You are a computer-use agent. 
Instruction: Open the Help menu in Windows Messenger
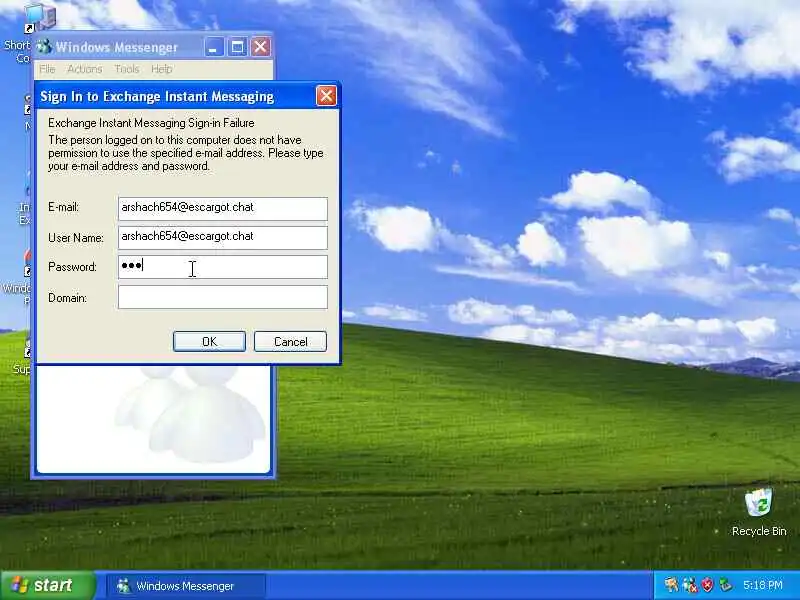161,69
